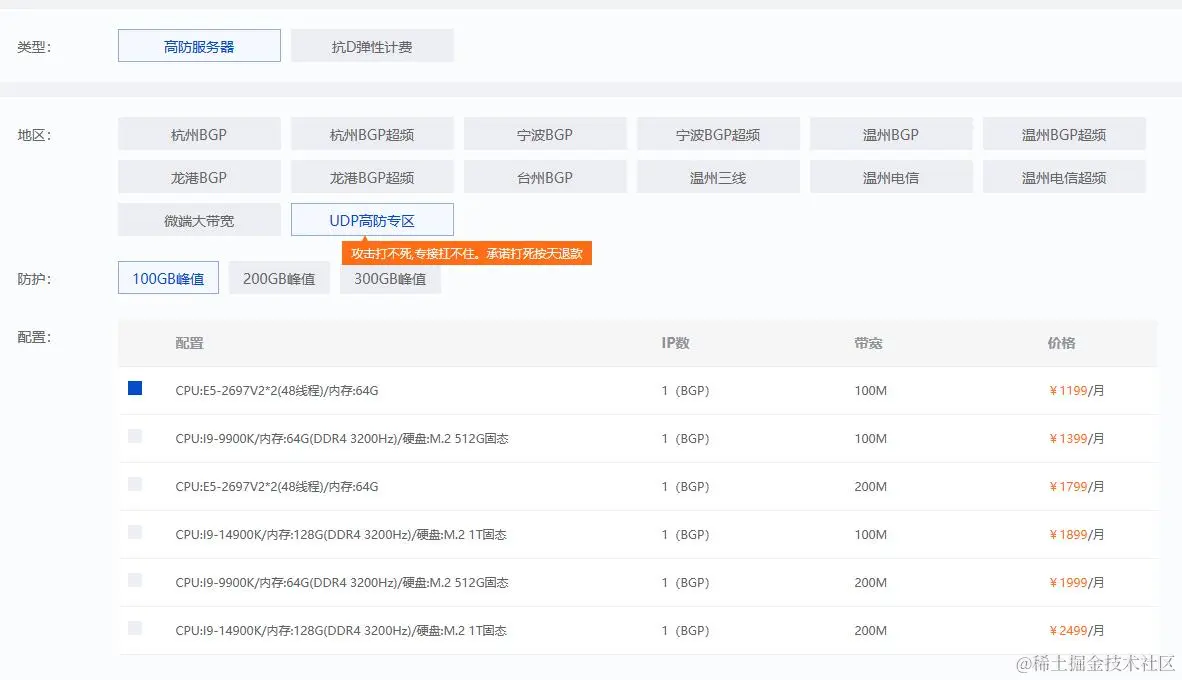Click CPU:I9-14900K text in the ¥1899 row
Screen dimensions: 1182x680
pyautogui.click(x=341, y=535)
